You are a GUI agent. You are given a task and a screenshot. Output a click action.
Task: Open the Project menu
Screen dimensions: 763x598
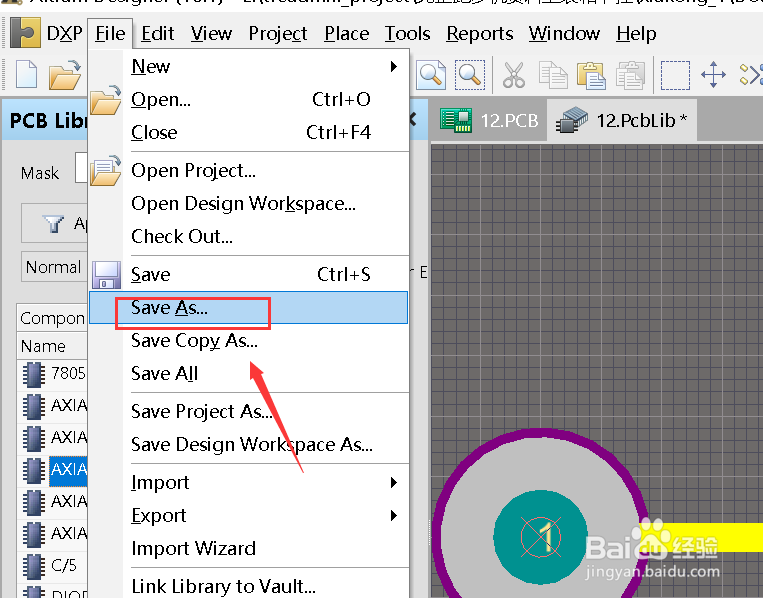(x=277, y=34)
